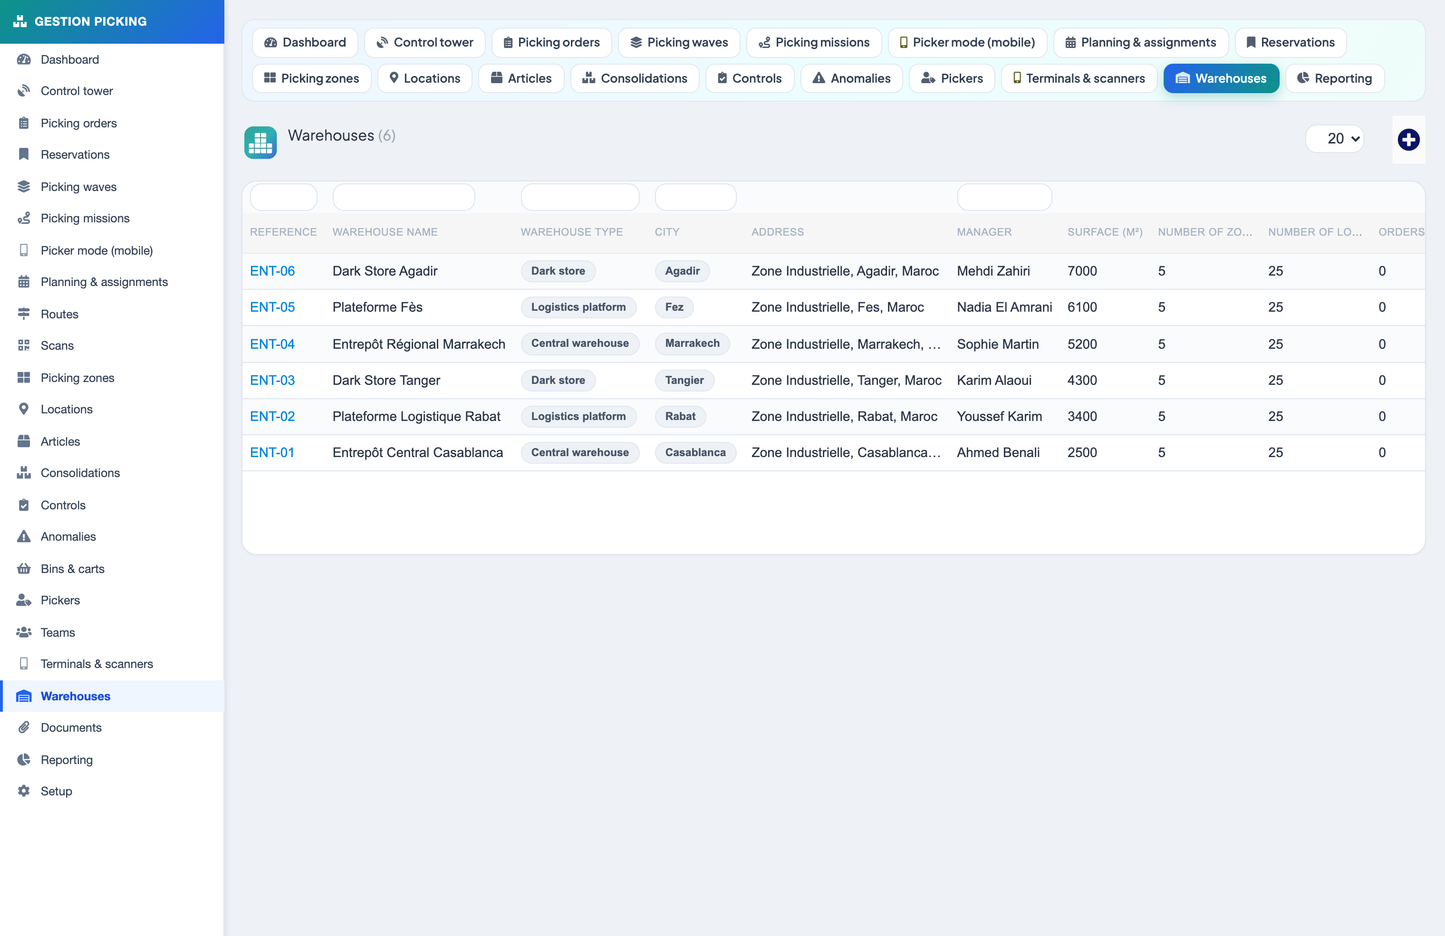
Task: Sort by Surface (M²) column header
Action: (1105, 232)
